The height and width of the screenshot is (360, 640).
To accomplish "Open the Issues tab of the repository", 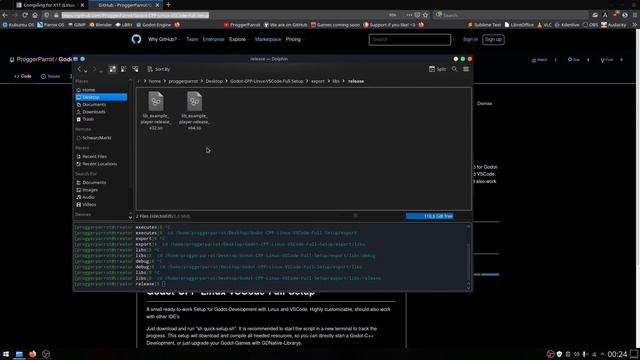I will [50, 76].
